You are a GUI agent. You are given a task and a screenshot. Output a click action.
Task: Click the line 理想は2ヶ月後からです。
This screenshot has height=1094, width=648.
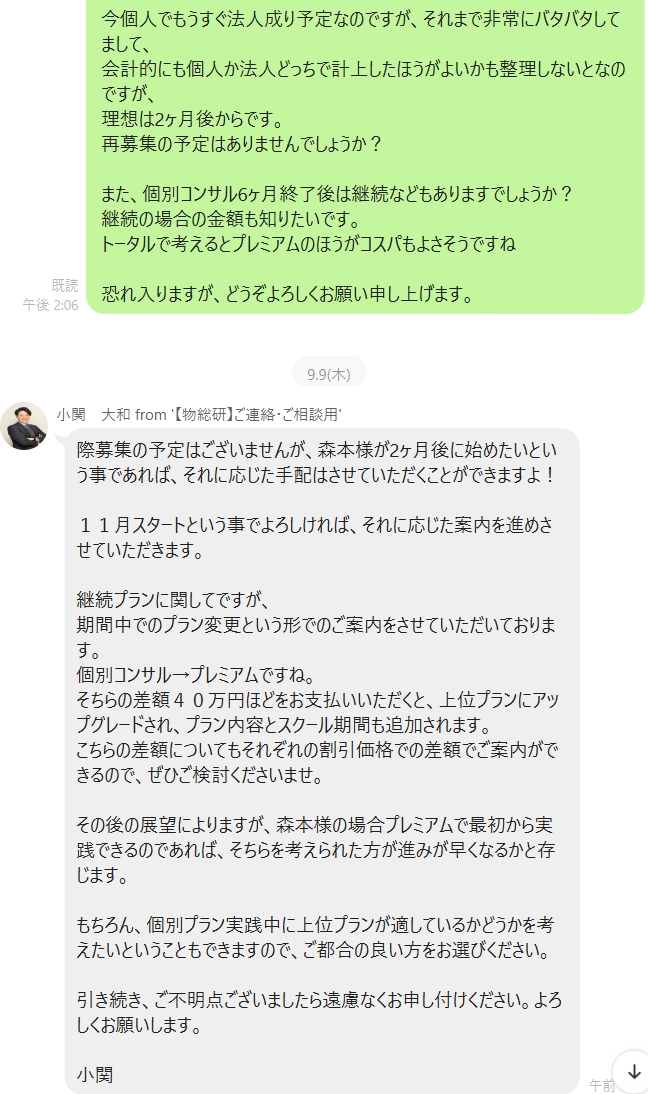pos(193,119)
